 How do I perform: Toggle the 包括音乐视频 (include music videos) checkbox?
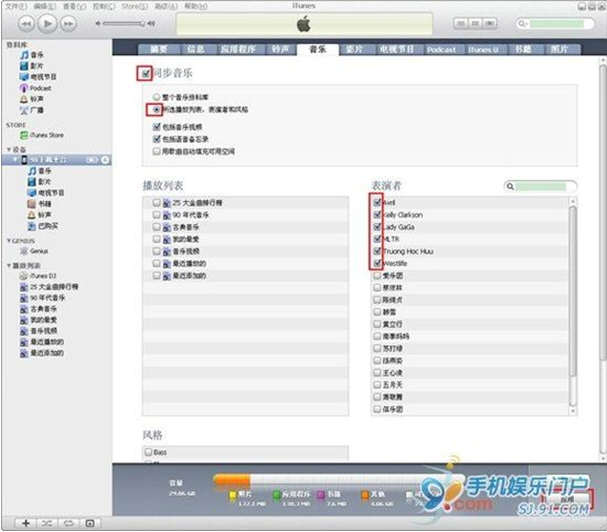click(156, 127)
